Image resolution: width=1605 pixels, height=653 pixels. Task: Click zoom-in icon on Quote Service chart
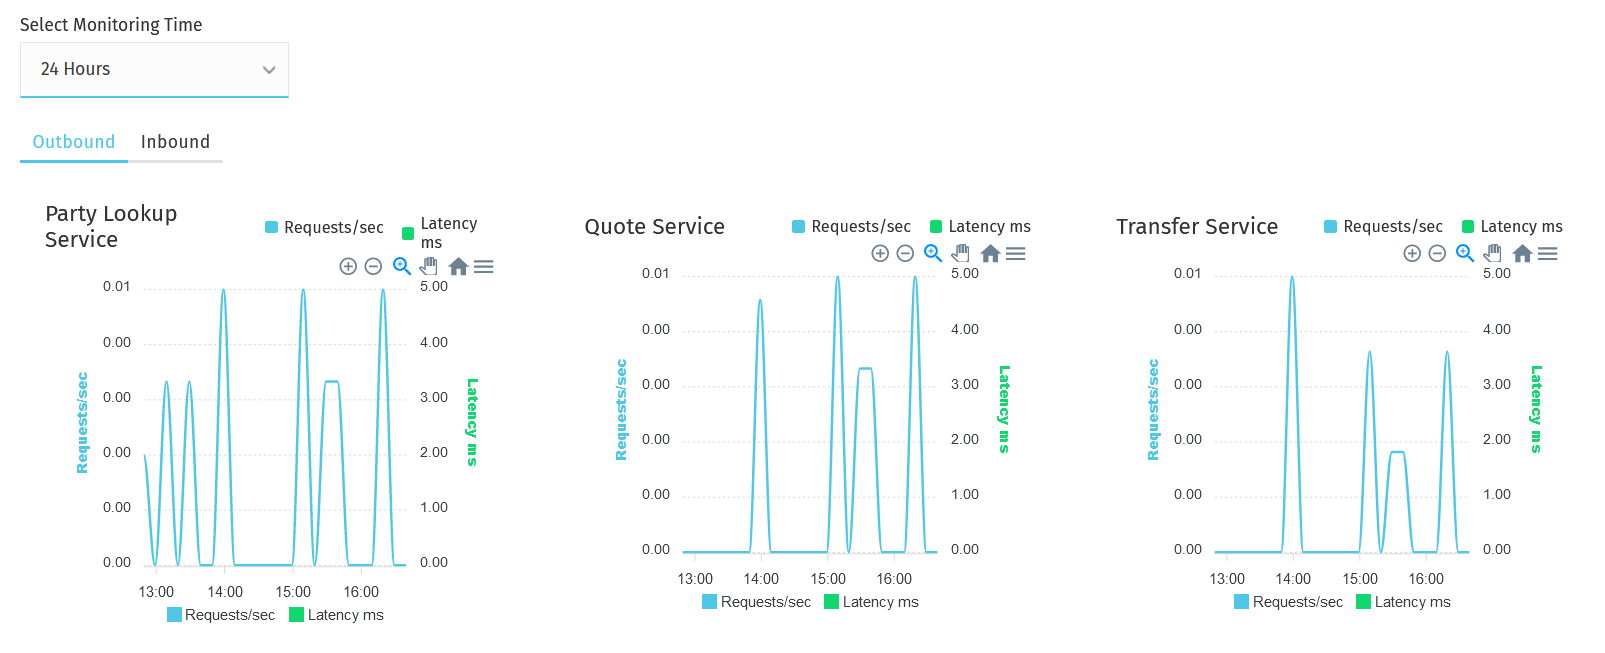880,253
